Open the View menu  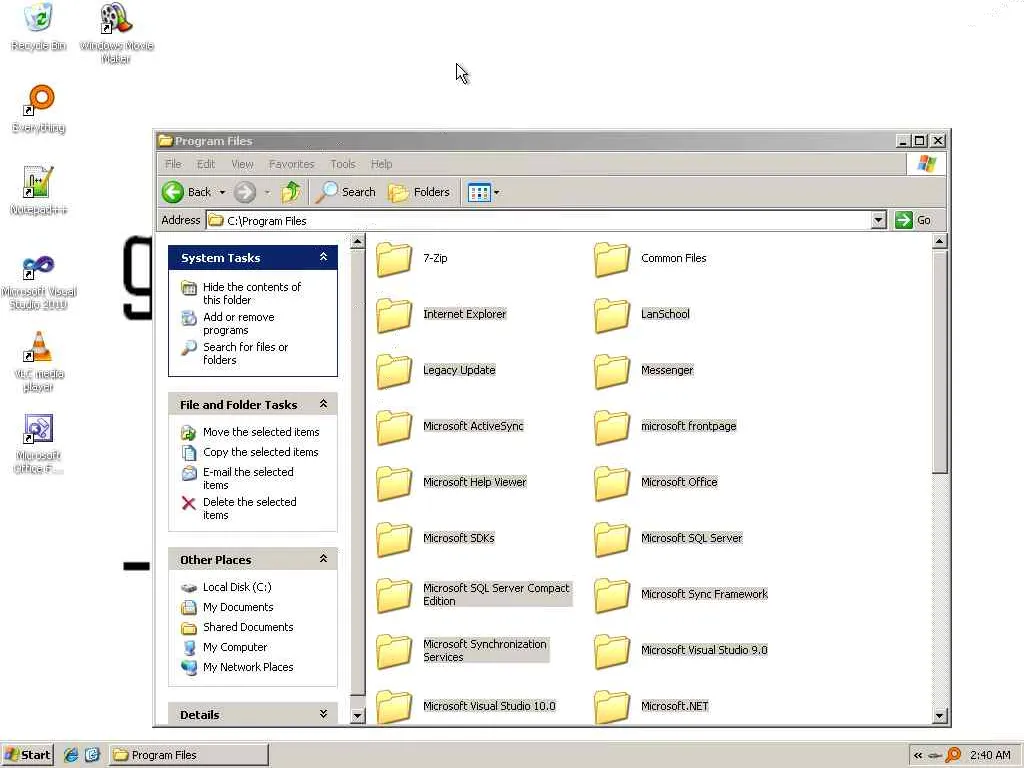(242, 164)
